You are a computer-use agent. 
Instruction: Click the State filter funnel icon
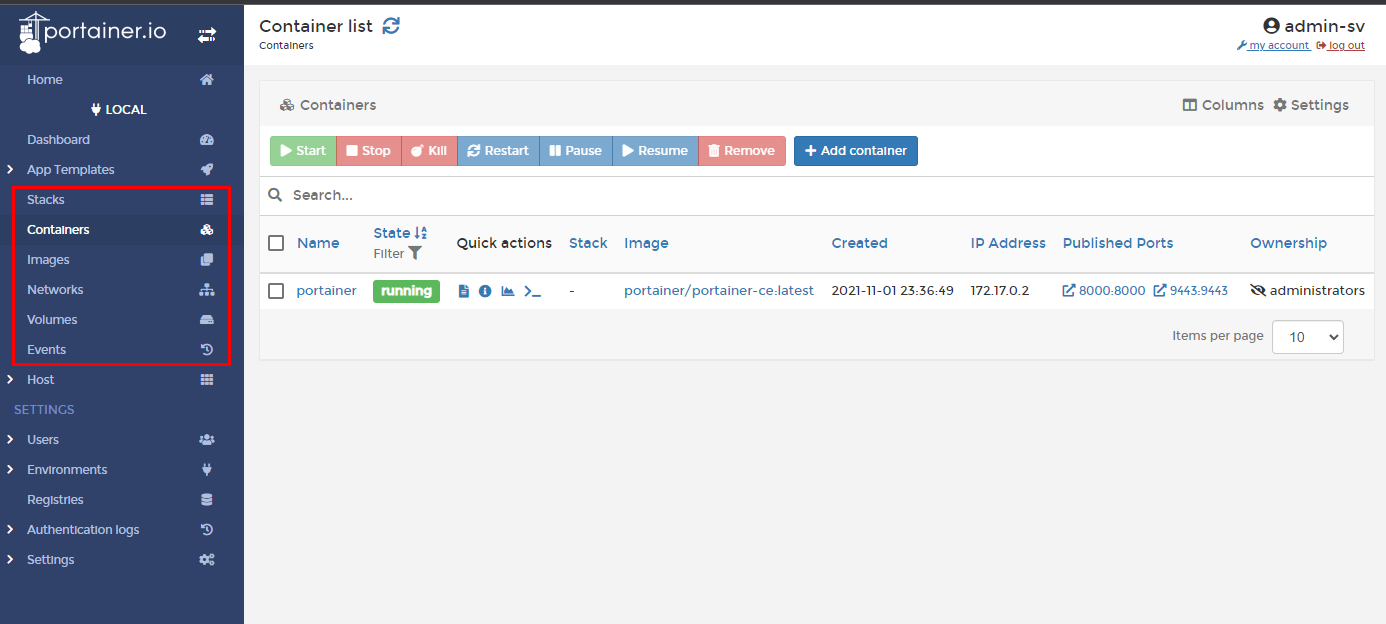click(415, 254)
